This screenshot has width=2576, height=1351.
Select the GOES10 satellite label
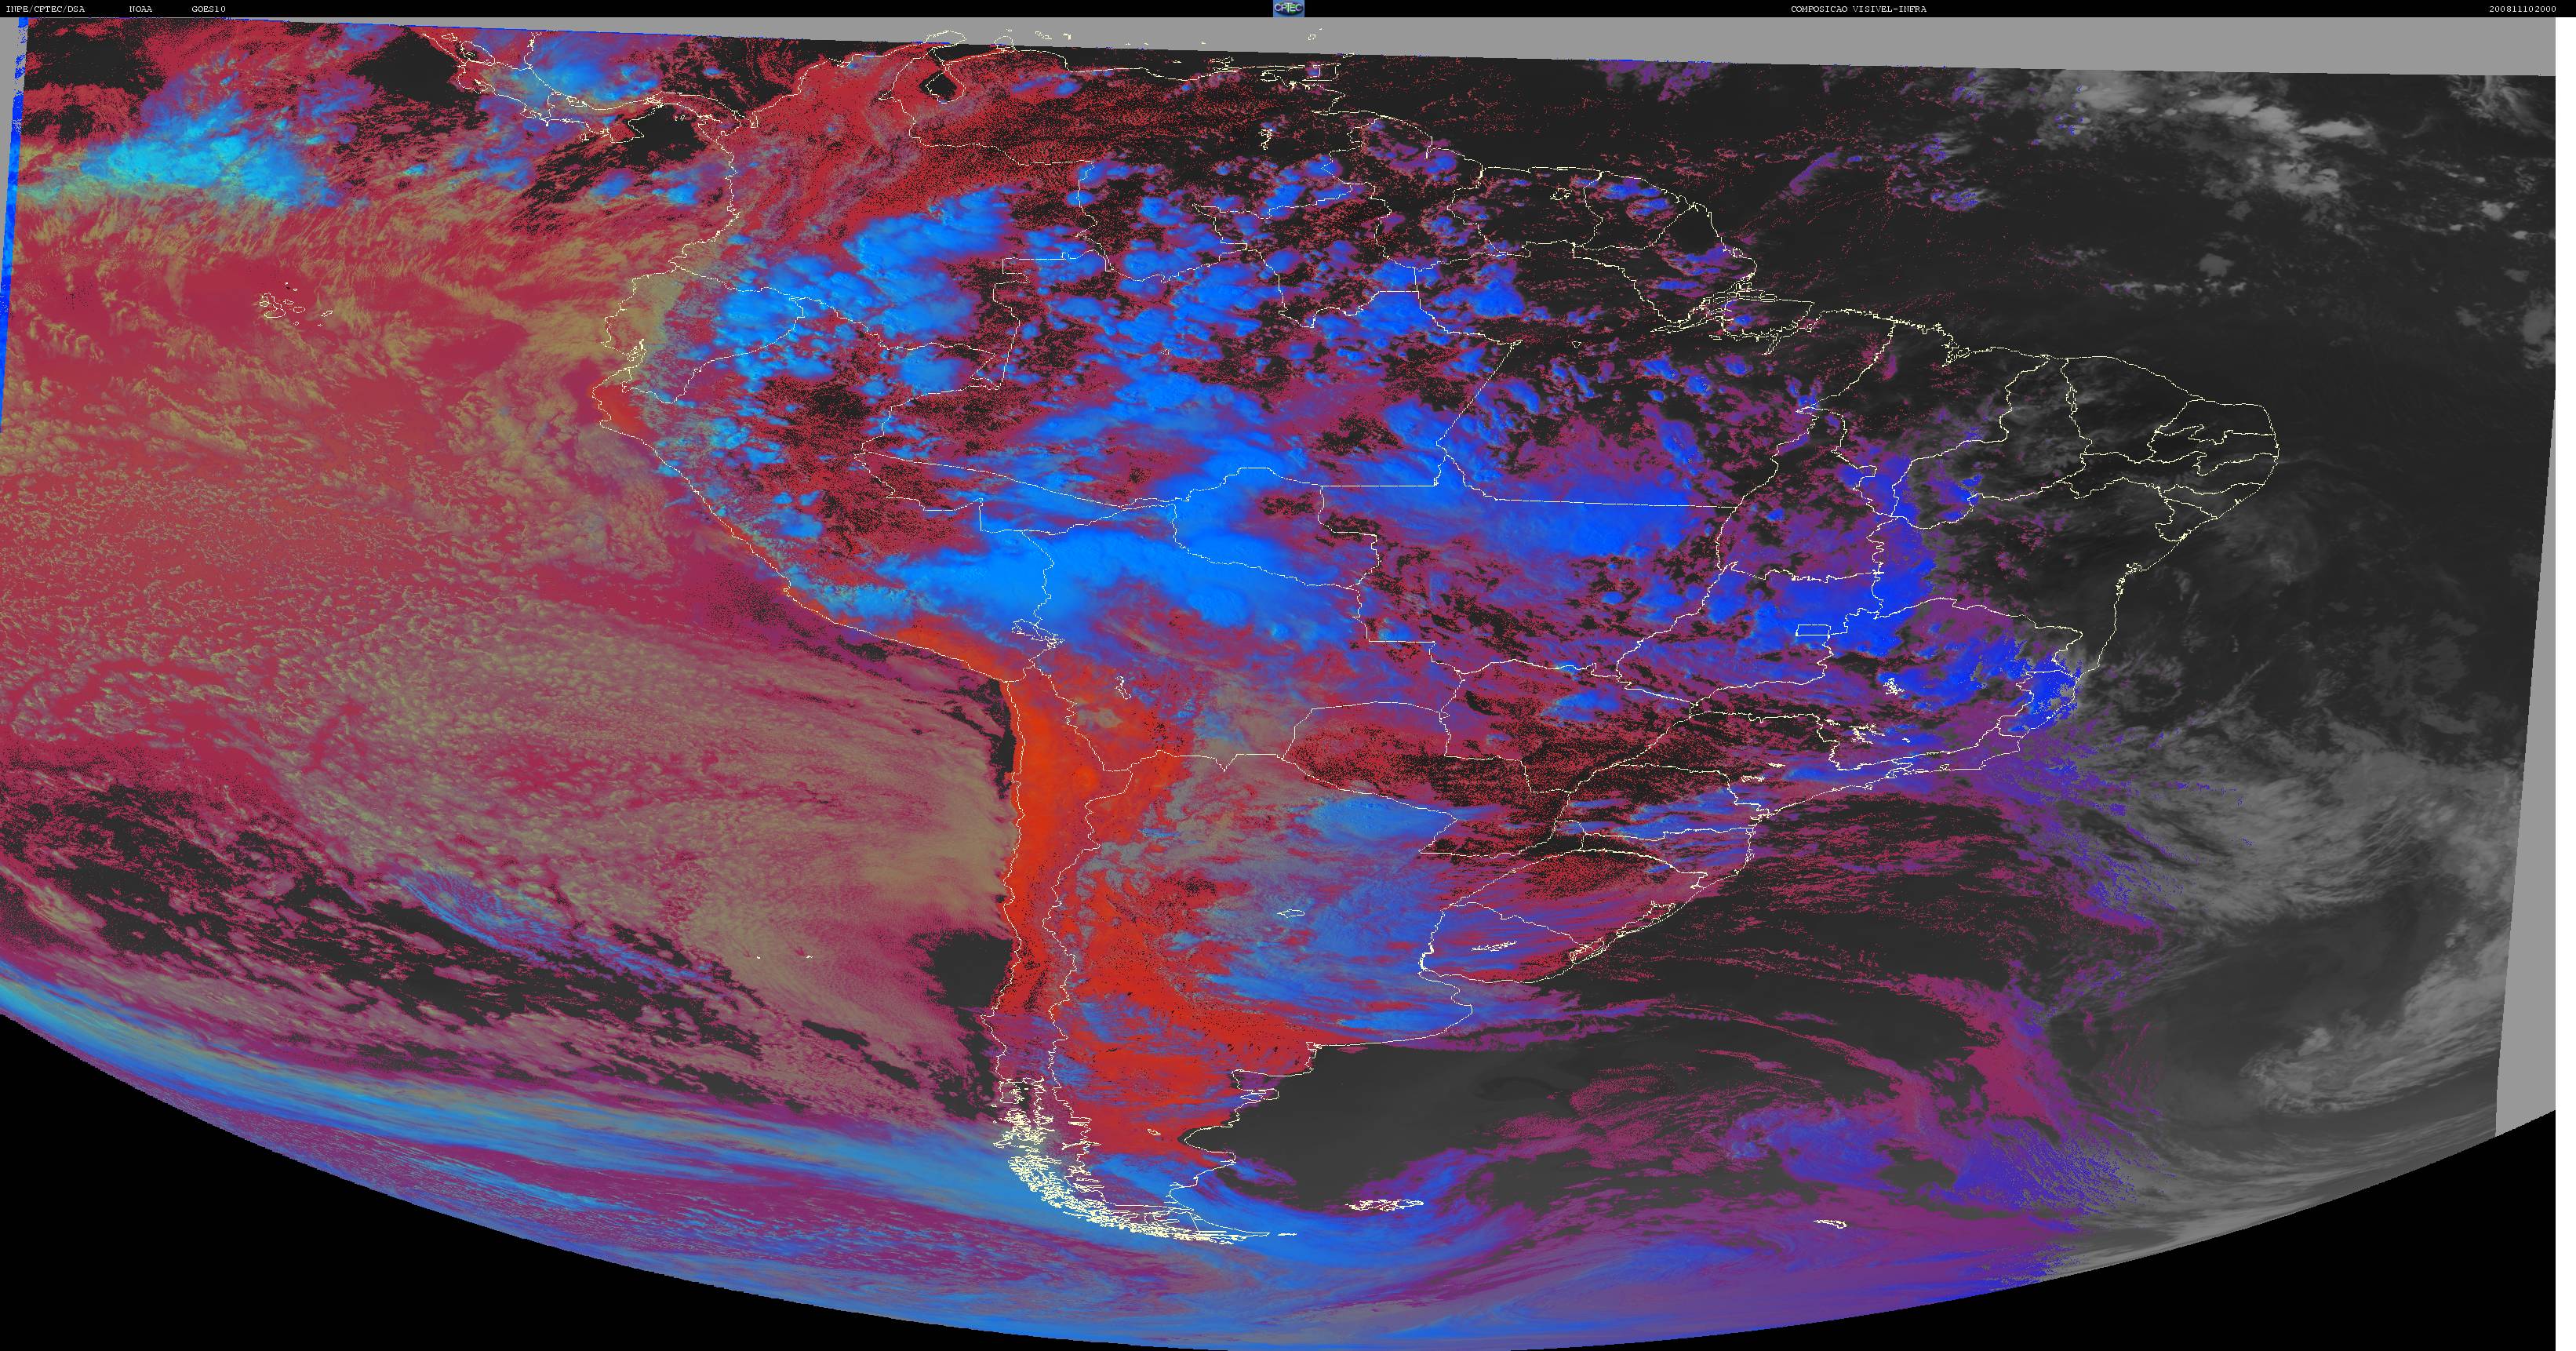pos(209,9)
